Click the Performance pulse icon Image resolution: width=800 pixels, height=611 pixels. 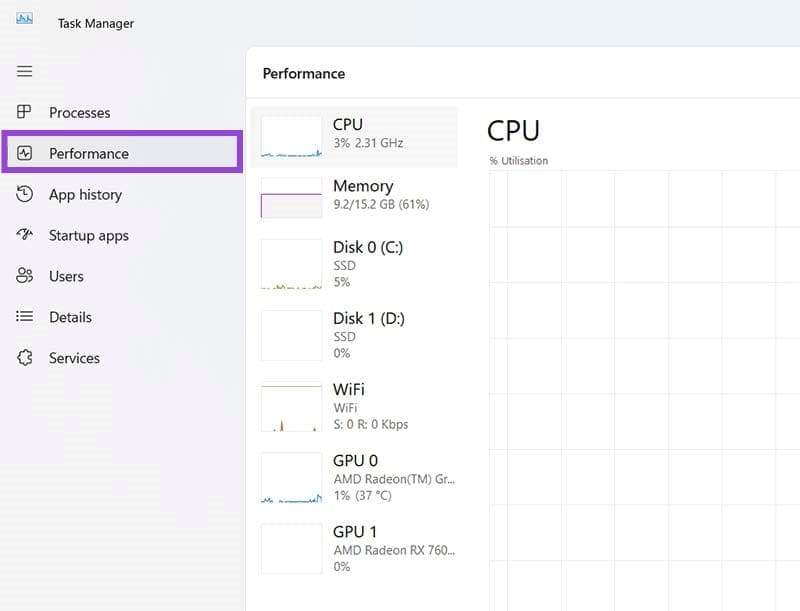tap(24, 152)
